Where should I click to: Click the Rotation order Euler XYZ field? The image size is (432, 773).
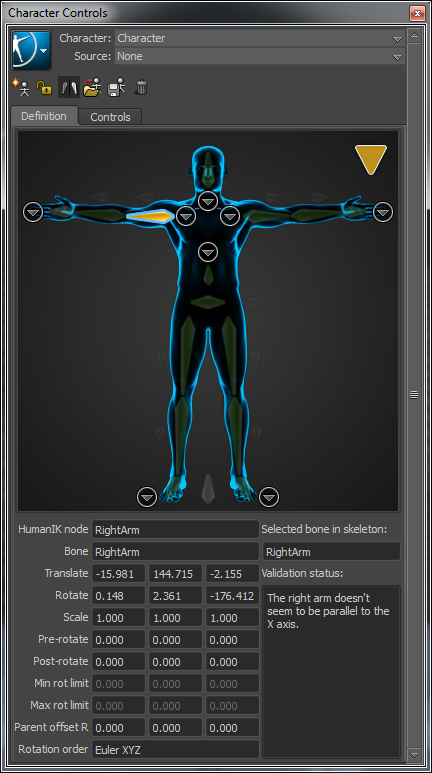coord(175,750)
